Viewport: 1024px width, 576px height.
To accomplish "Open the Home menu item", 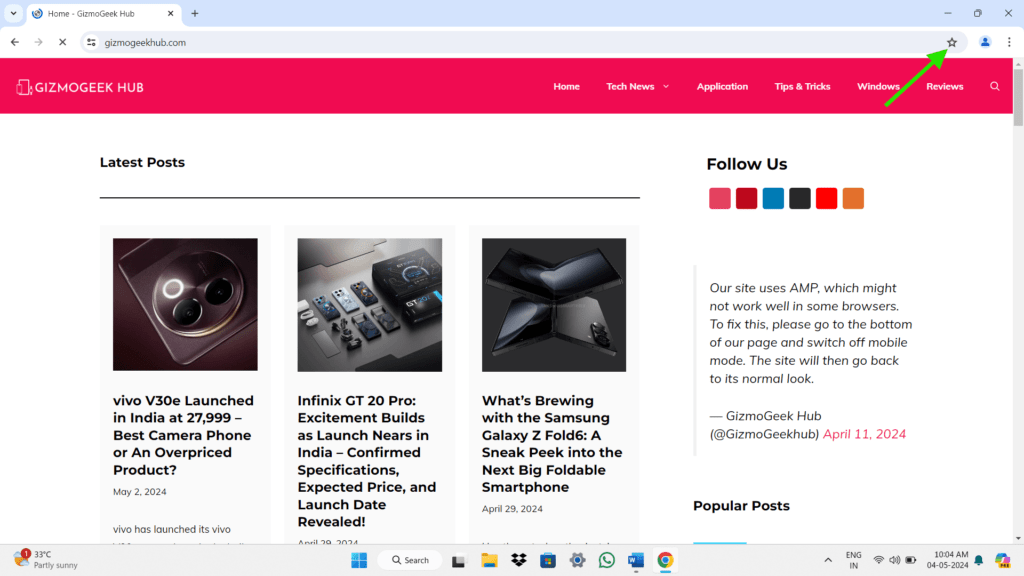I will 566,86.
